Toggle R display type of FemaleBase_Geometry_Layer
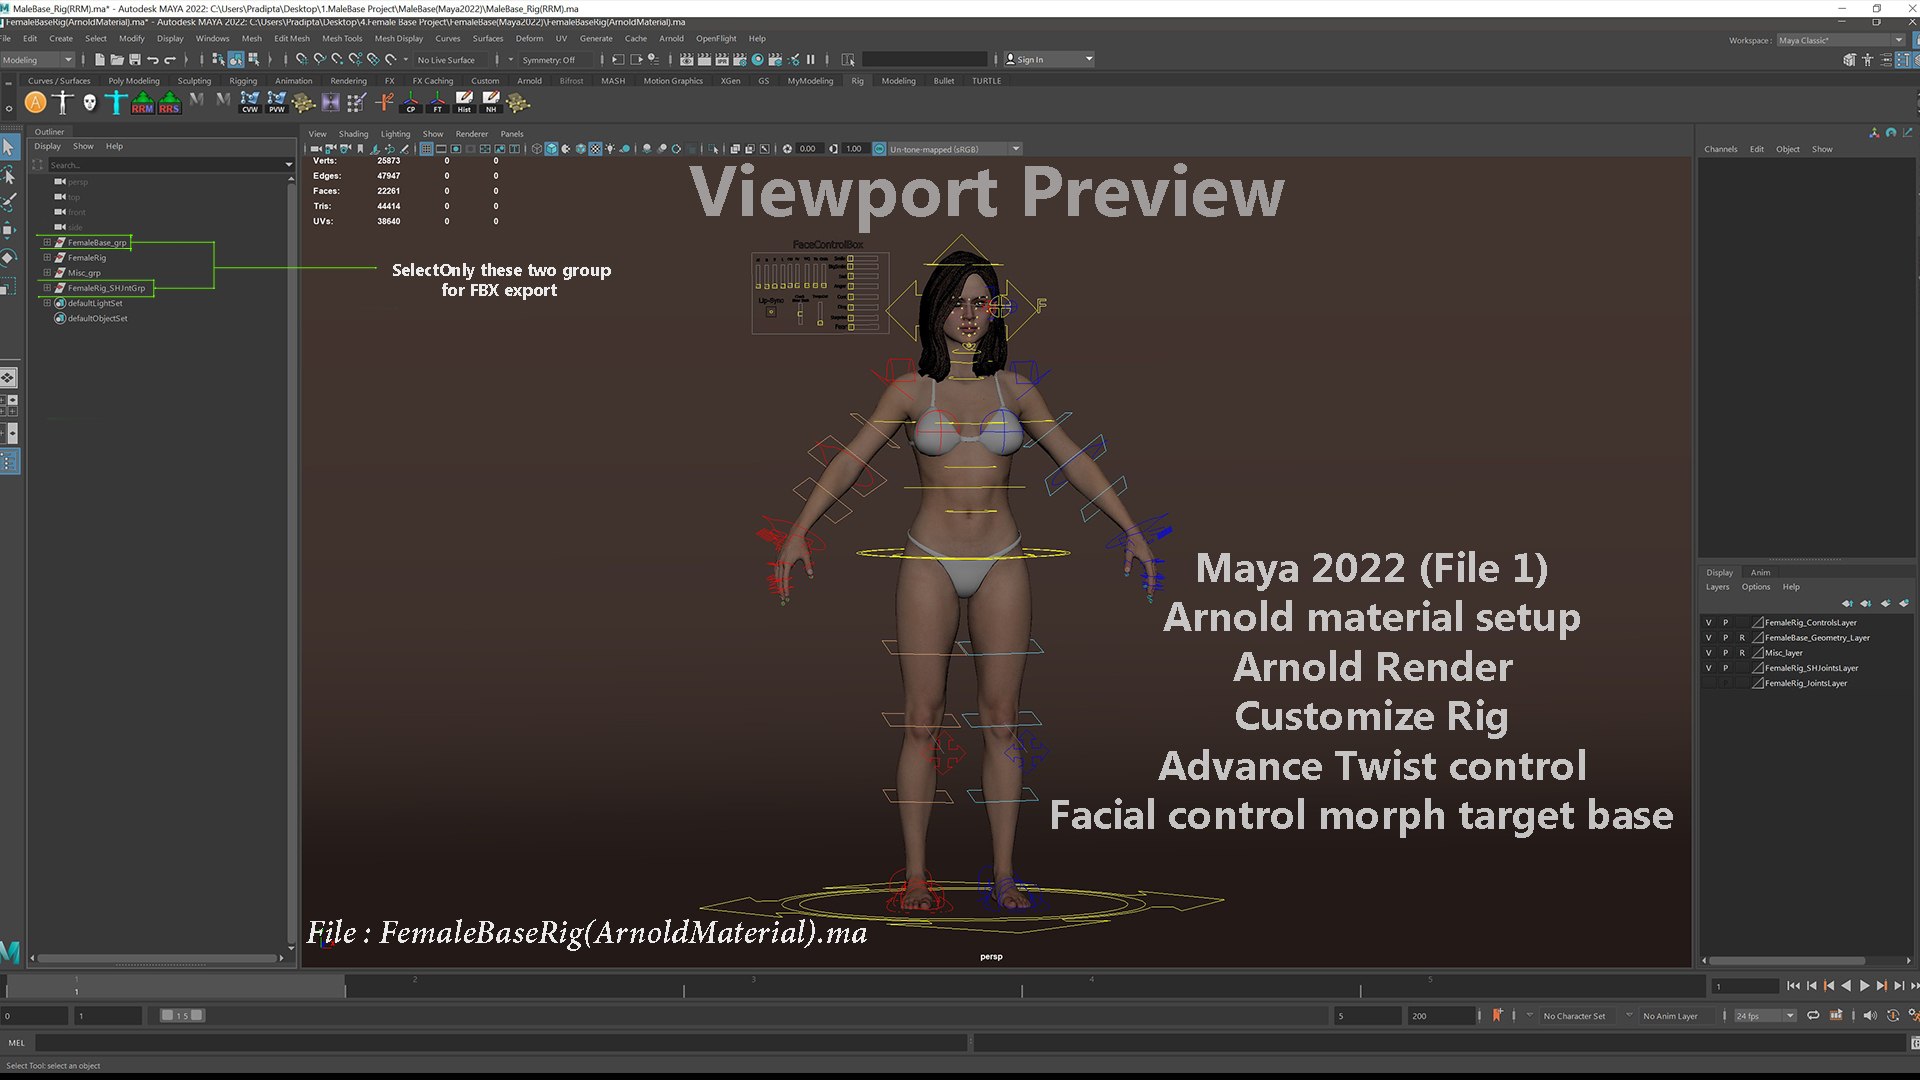This screenshot has height=1080, width=1920. click(1742, 637)
